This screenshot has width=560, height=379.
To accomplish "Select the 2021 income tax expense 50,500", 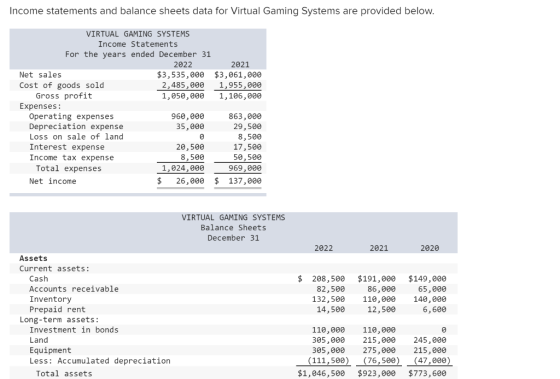I will (x=248, y=157).
